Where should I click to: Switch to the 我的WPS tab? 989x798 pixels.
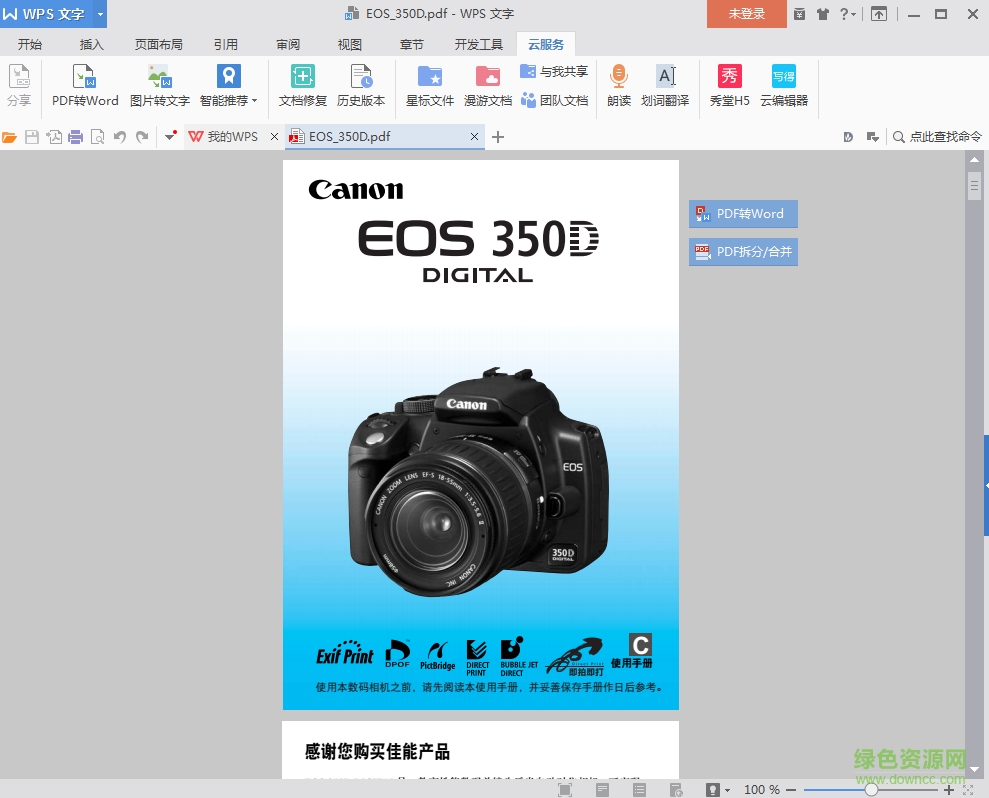tap(231, 136)
